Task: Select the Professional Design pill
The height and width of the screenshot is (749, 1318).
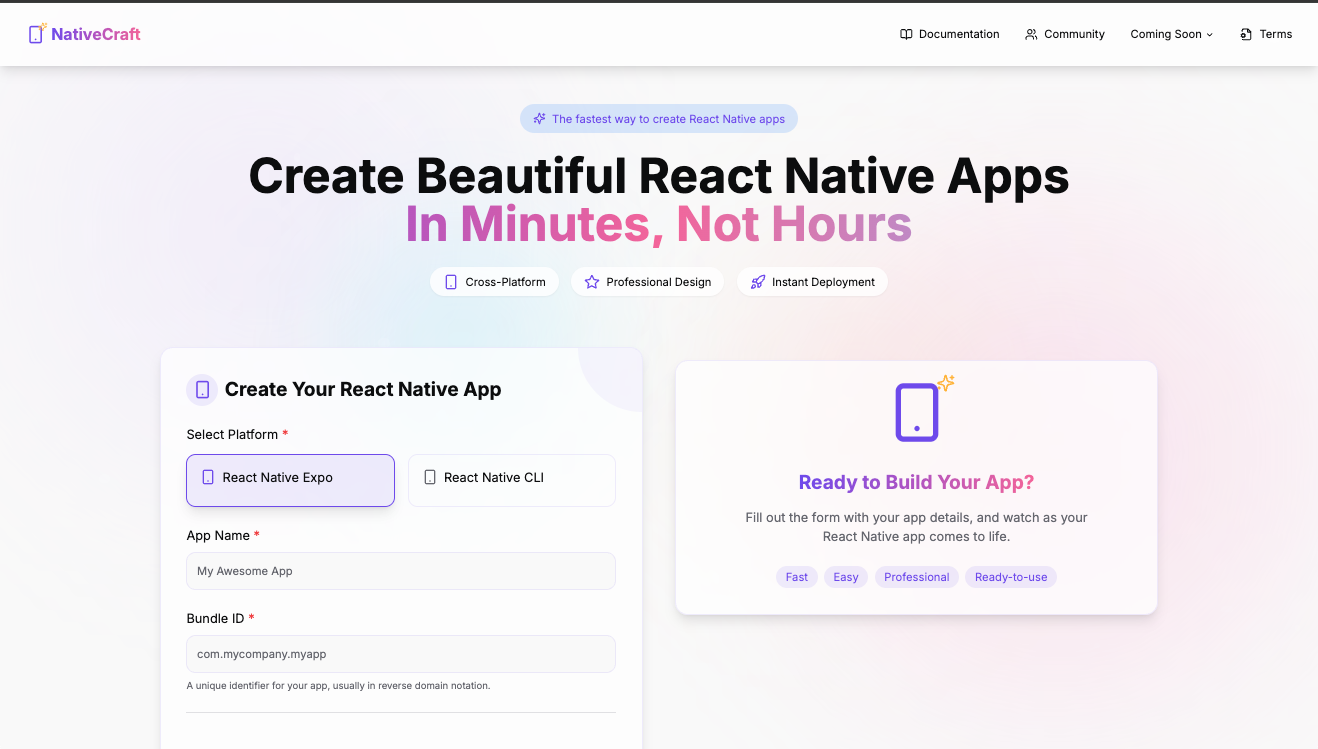Action: [647, 282]
